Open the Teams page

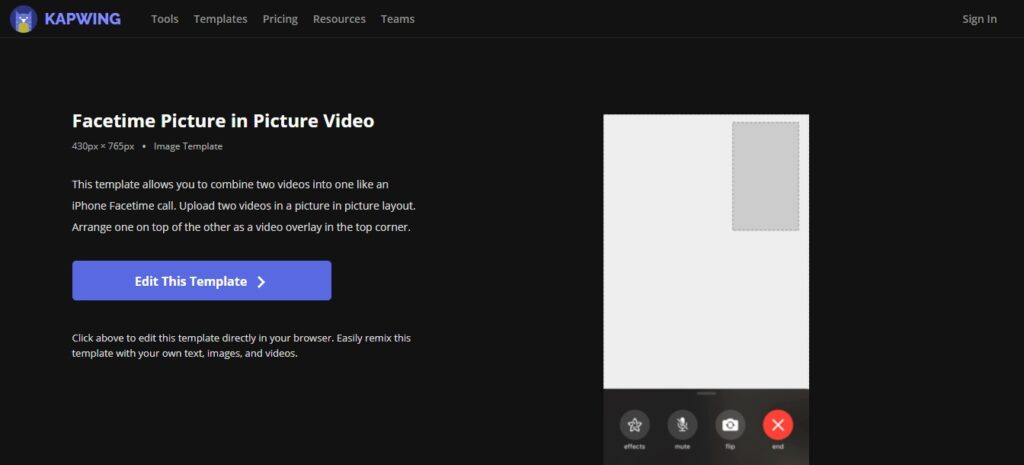(x=397, y=19)
